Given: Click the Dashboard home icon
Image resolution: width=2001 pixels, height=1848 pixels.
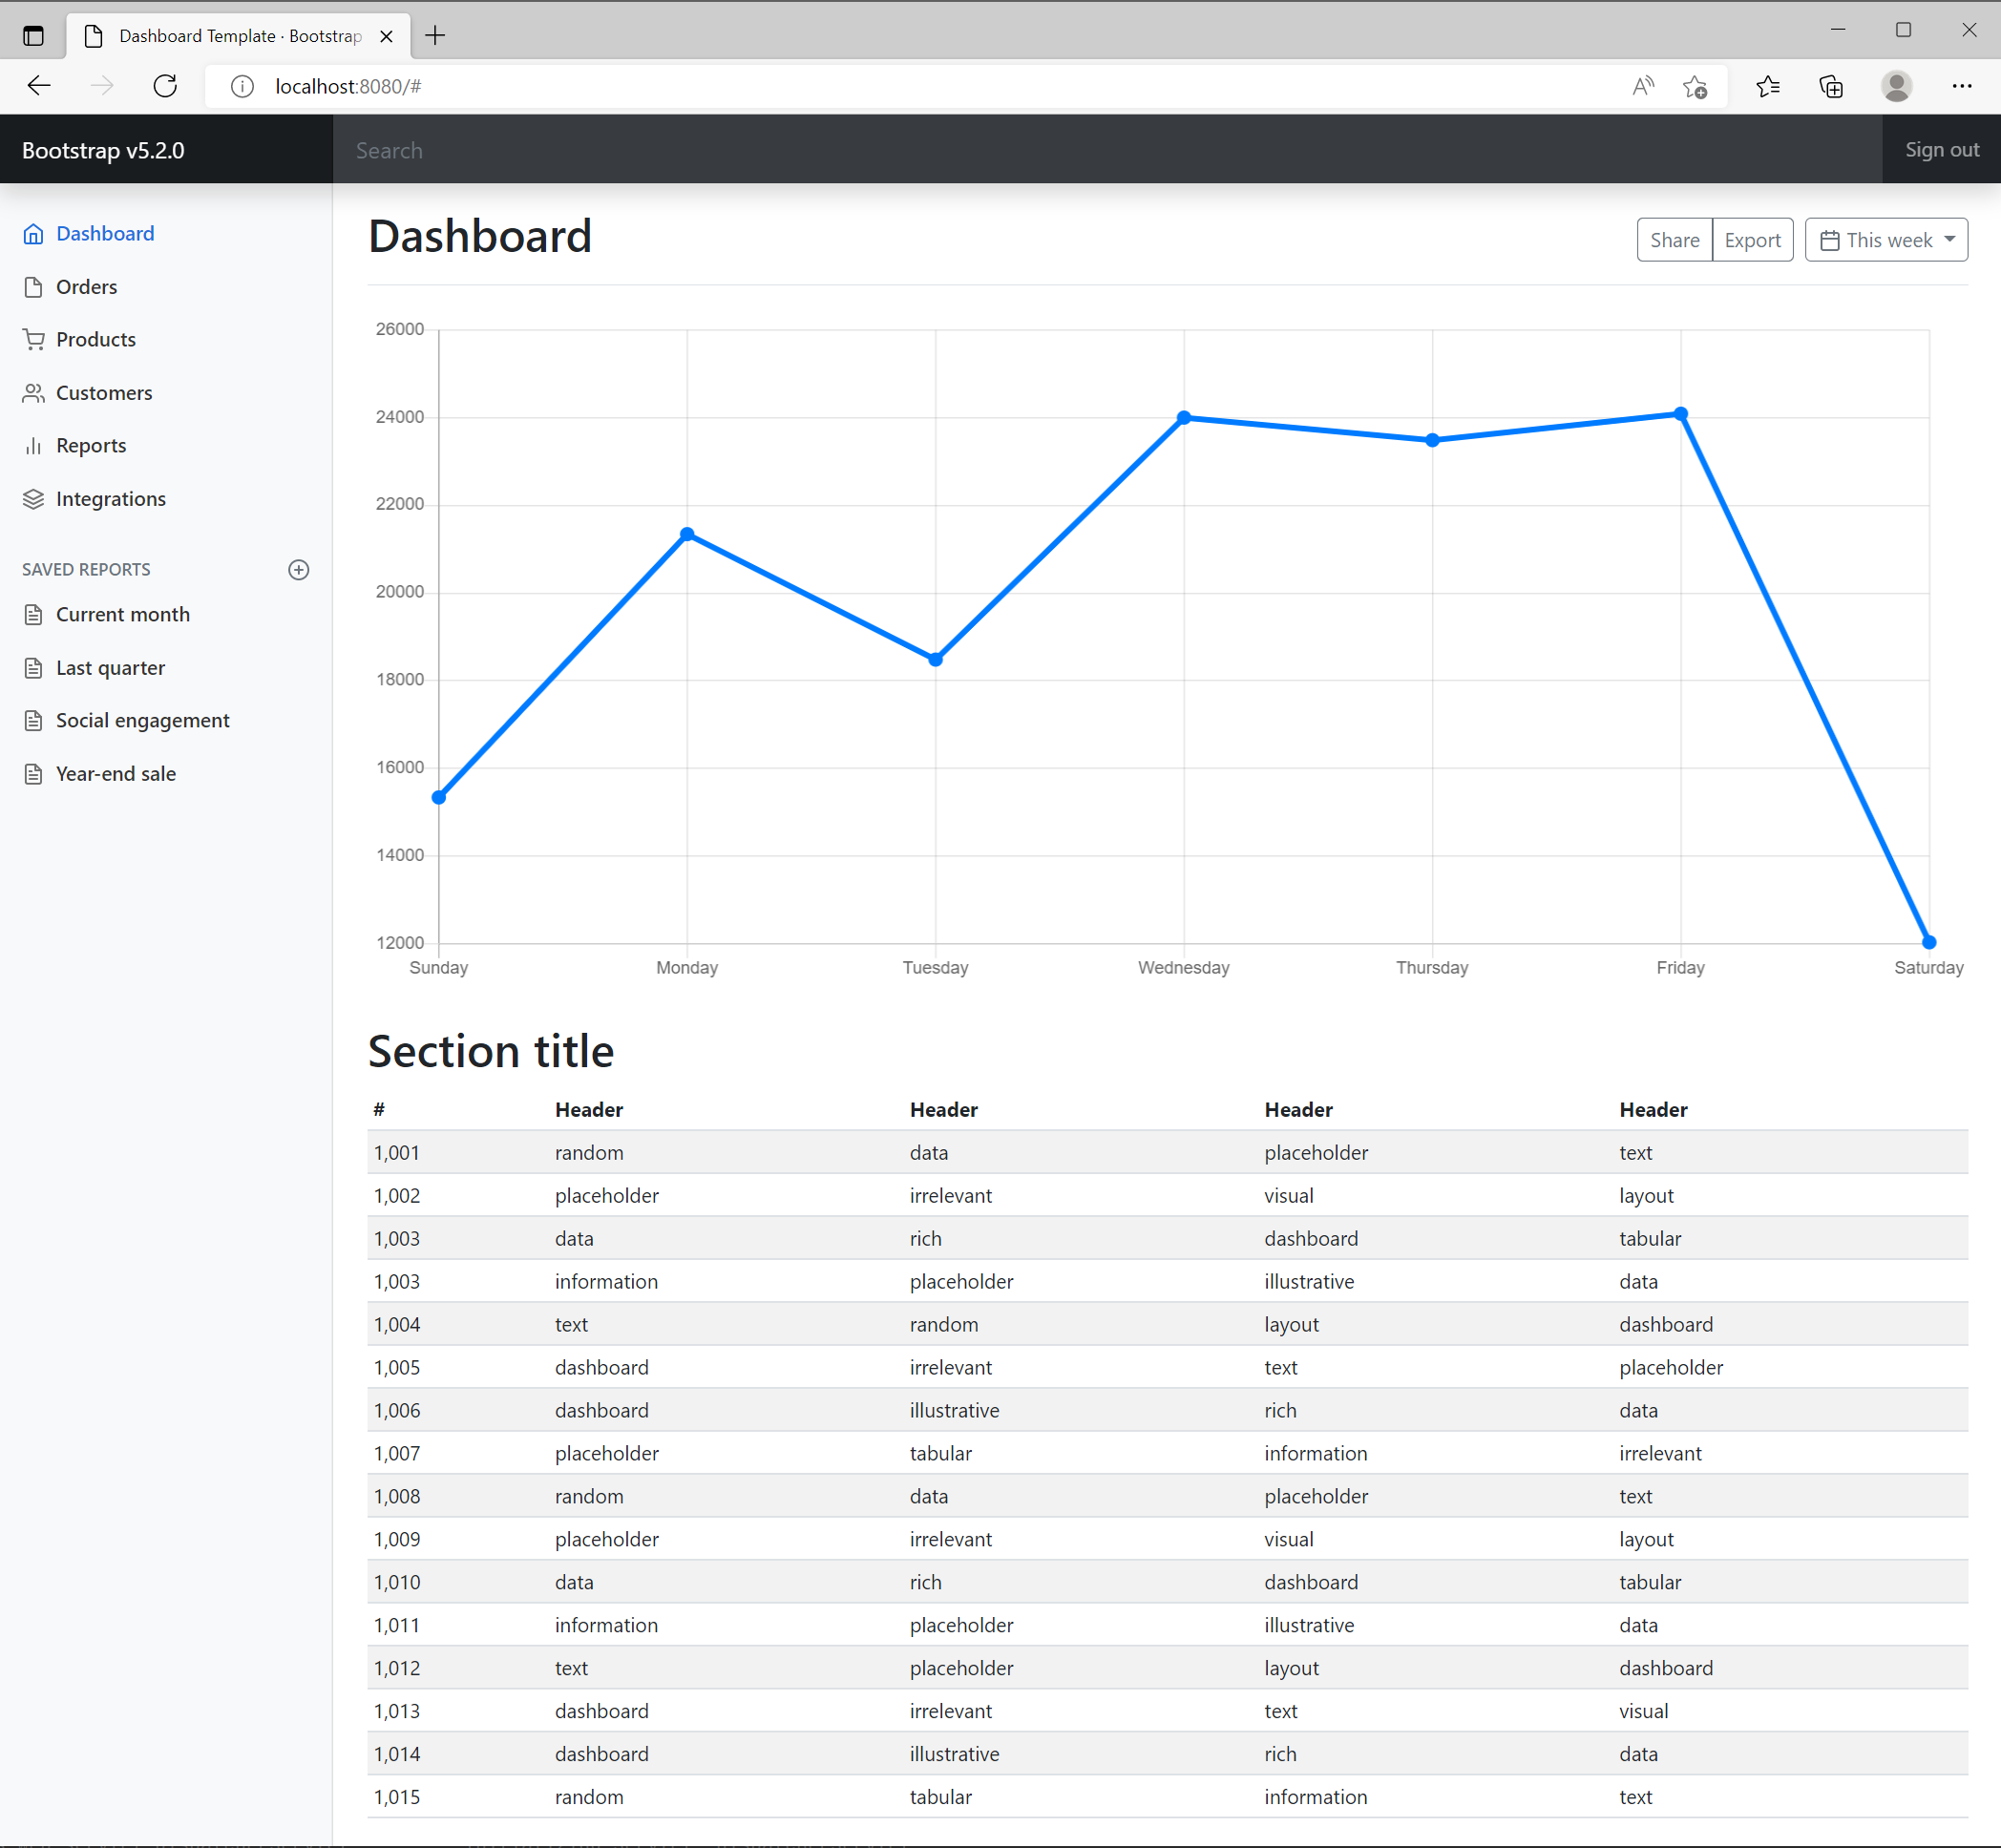Looking at the screenshot, I should [33, 232].
